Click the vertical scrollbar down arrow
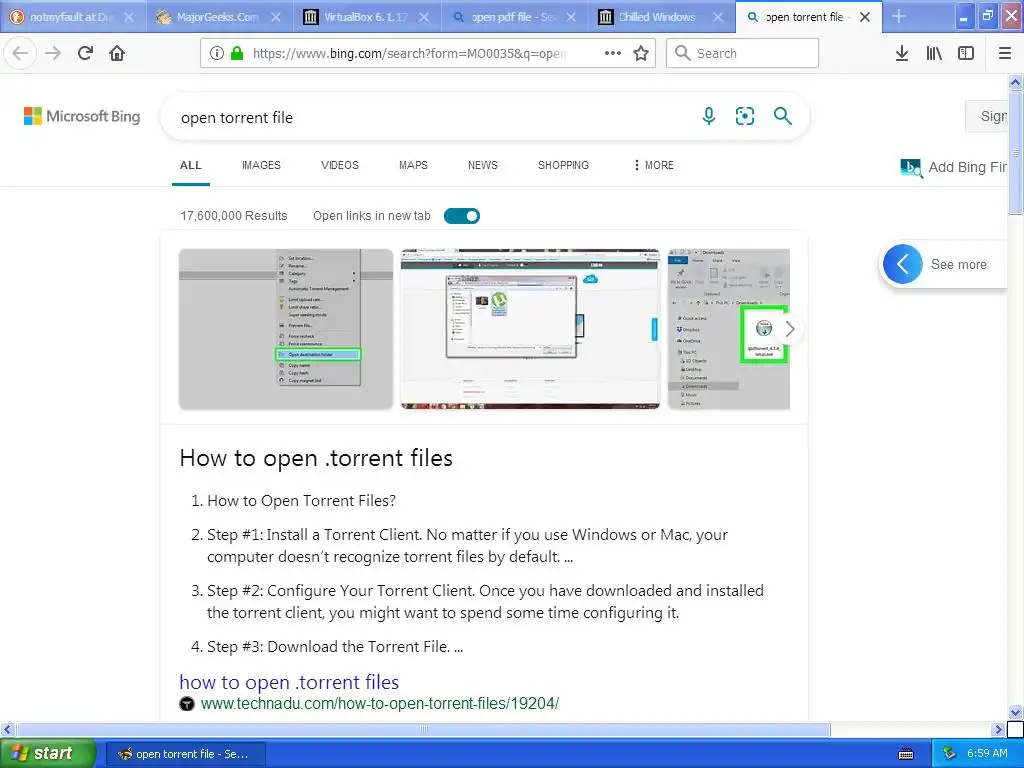This screenshot has height=768, width=1024. 1016,712
